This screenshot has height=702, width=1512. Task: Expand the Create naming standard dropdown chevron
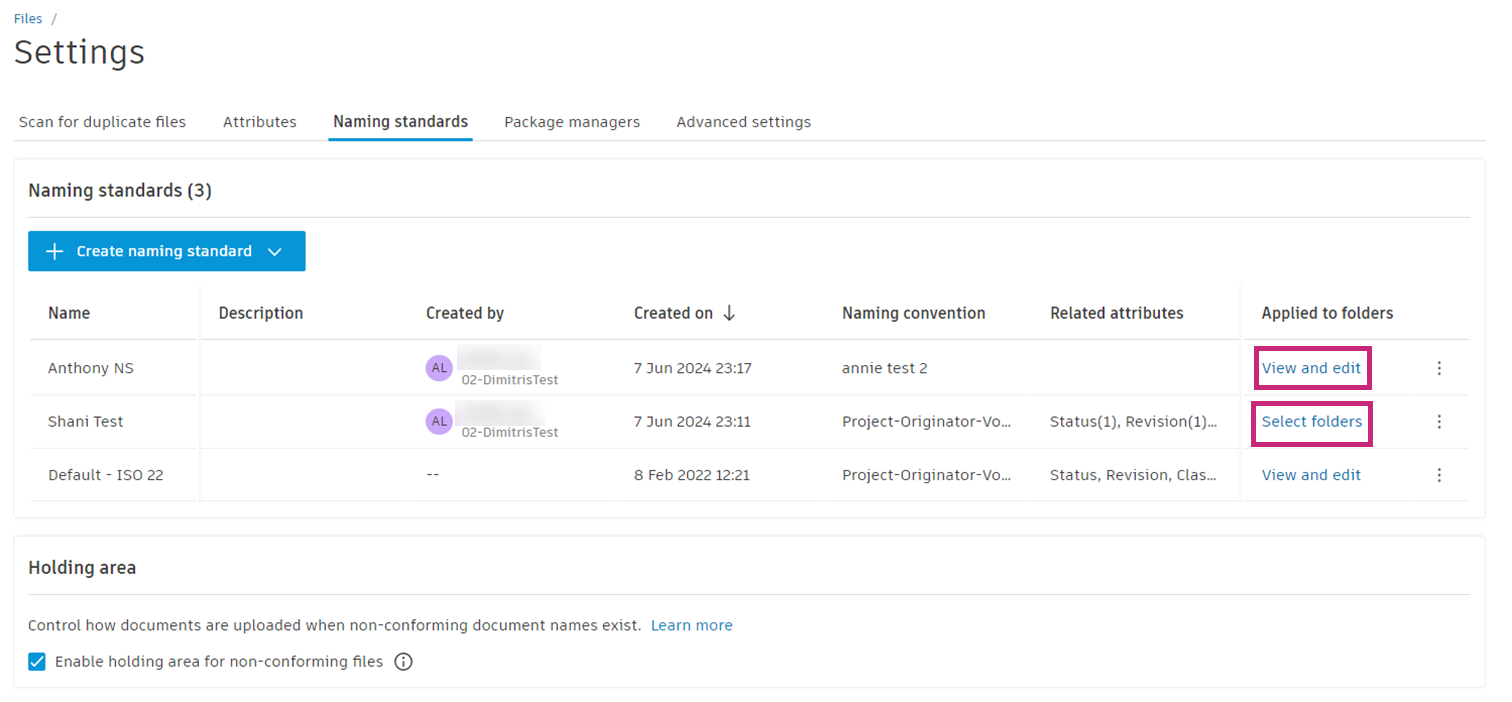pyautogui.click(x=276, y=251)
